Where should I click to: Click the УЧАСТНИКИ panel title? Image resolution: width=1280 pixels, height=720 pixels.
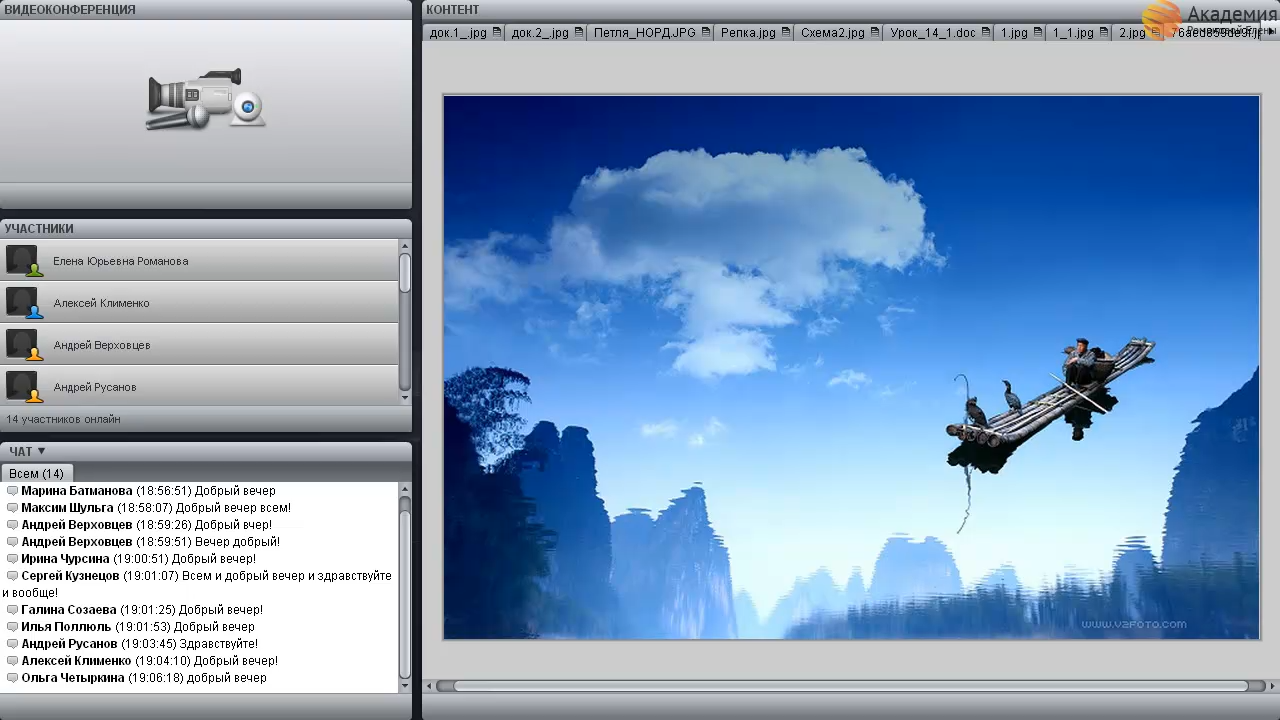39,228
